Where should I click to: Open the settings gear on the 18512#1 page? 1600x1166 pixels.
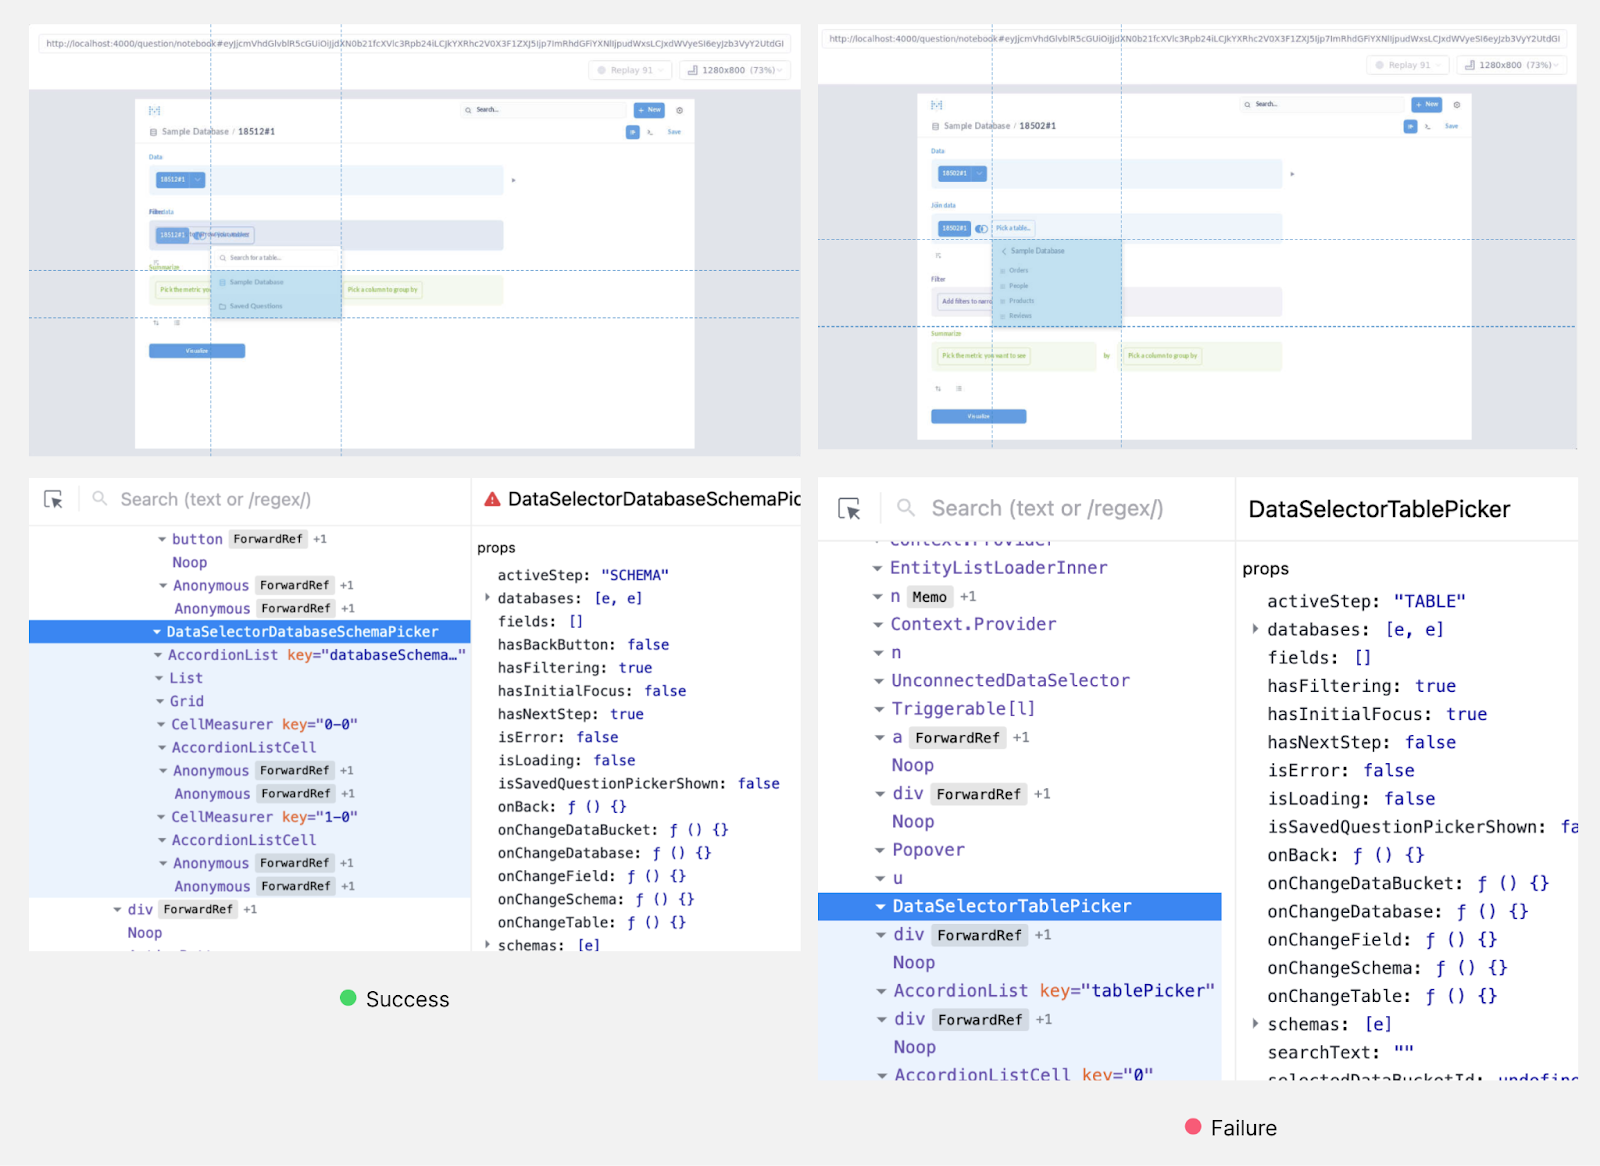679,110
